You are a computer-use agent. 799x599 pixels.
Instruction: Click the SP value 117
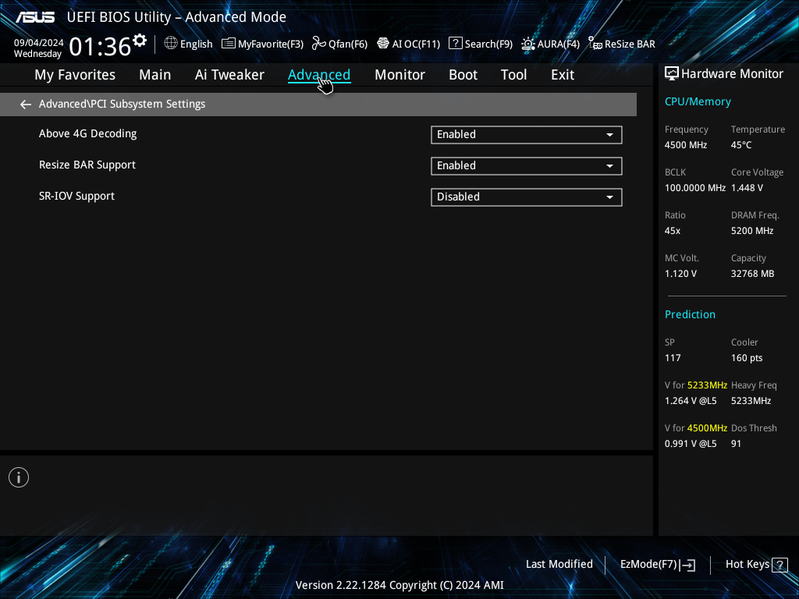tap(673, 358)
